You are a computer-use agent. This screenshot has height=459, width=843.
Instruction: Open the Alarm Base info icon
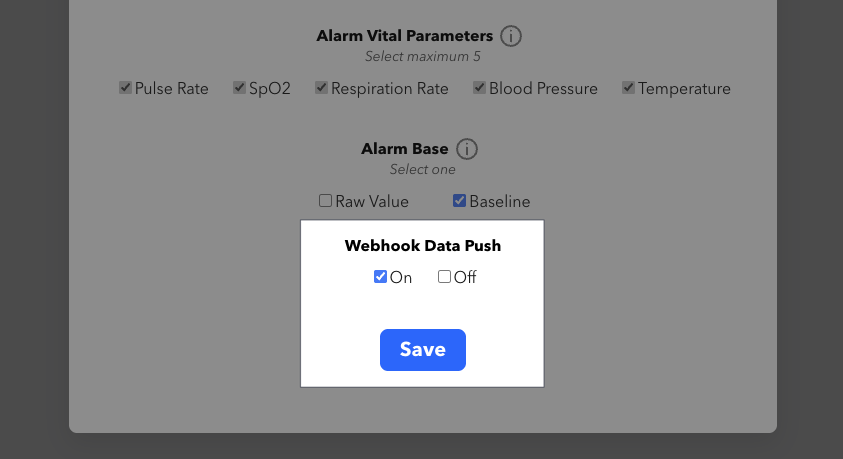467,149
